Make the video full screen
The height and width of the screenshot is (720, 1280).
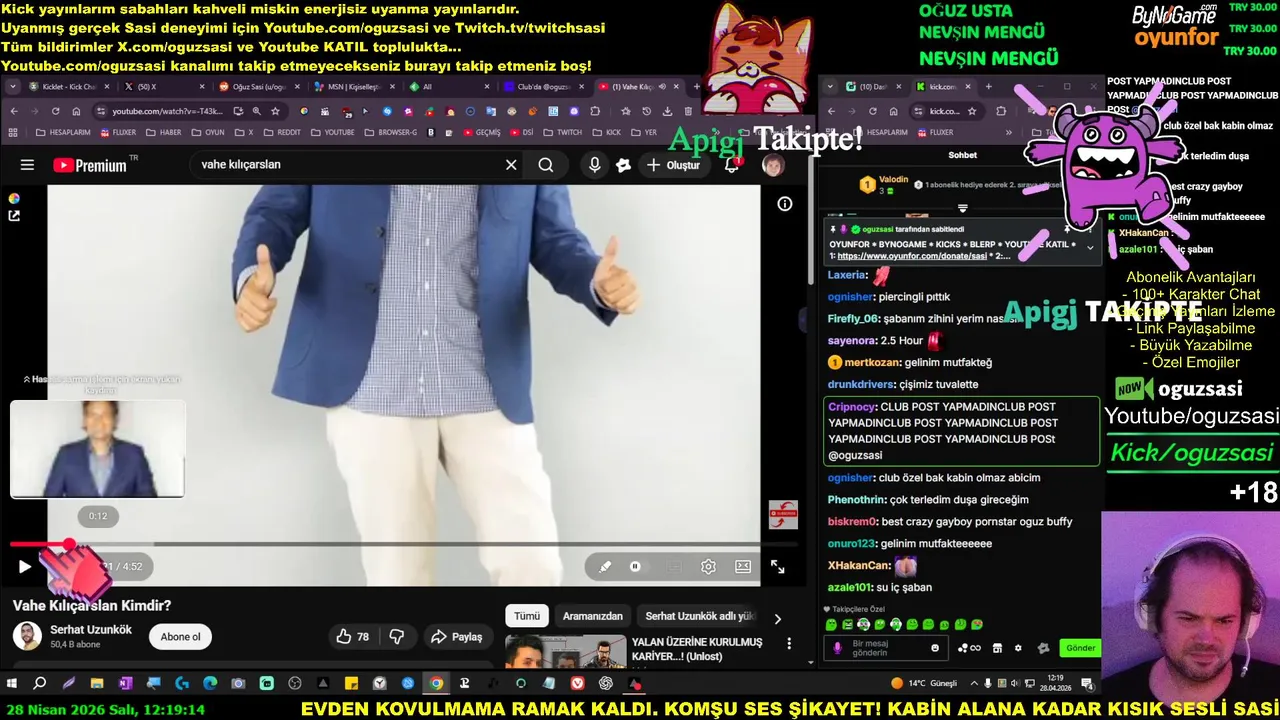coord(777,566)
